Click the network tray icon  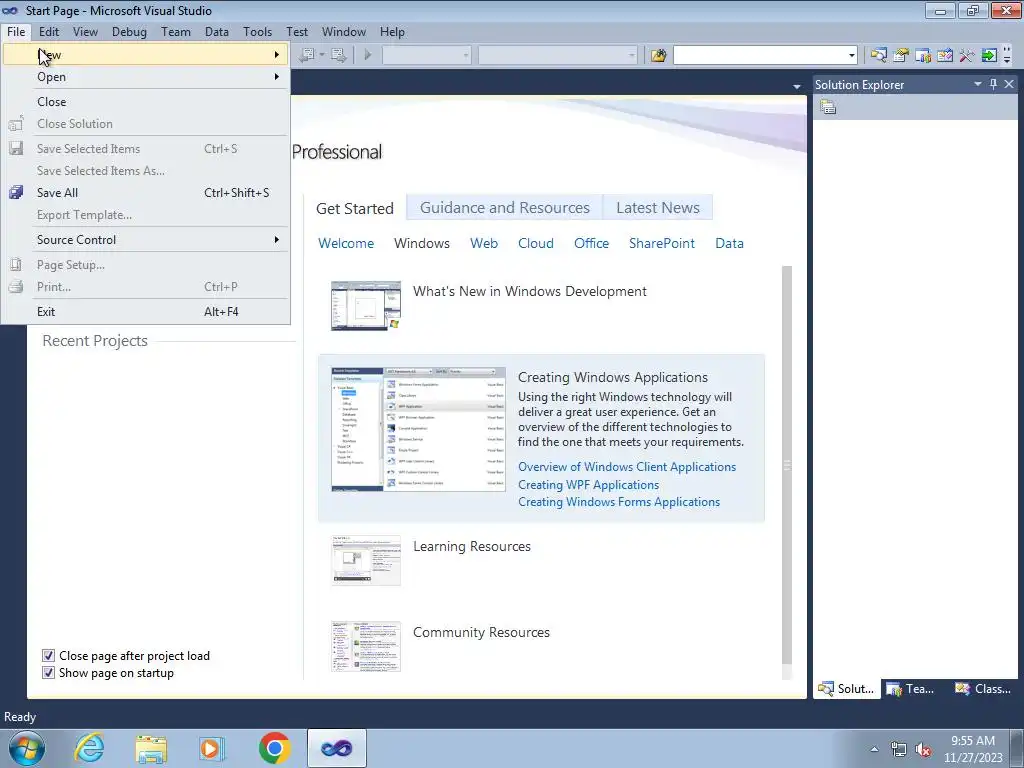[x=899, y=750]
